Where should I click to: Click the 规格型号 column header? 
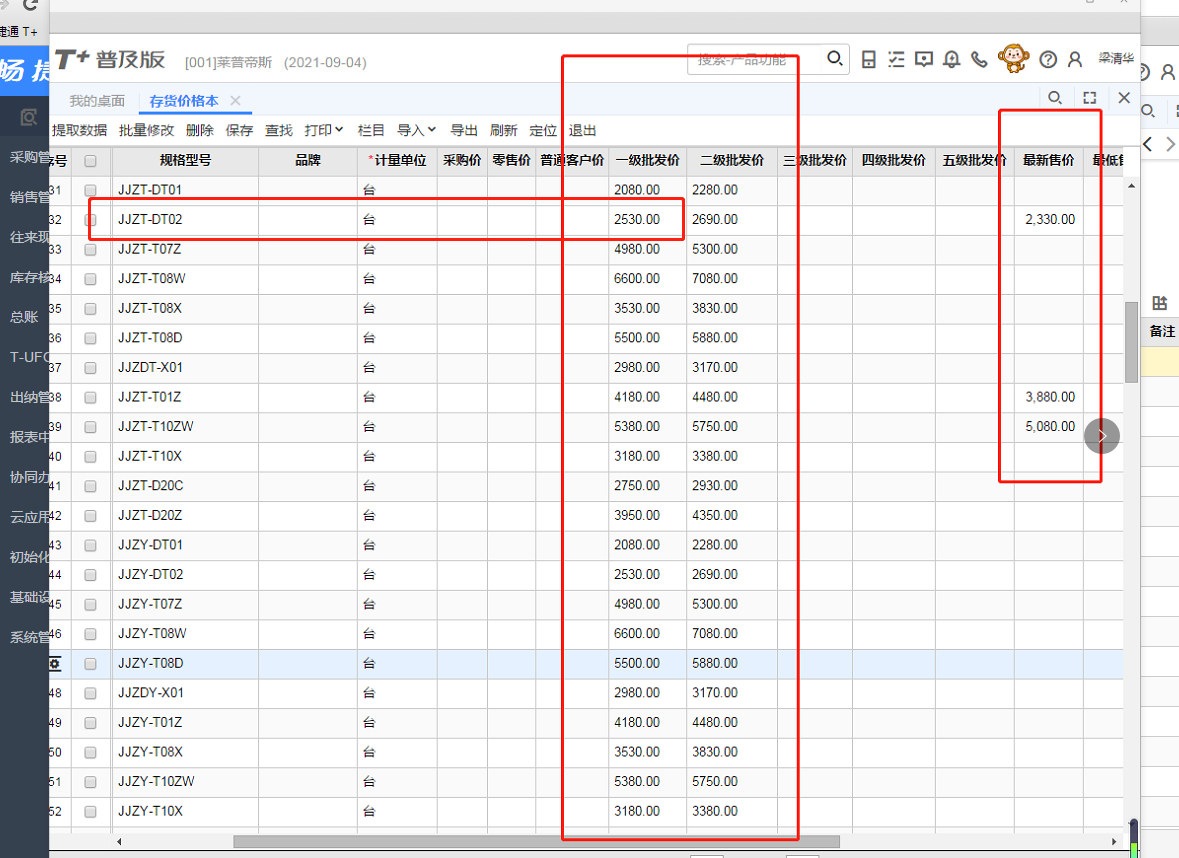click(185, 161)
